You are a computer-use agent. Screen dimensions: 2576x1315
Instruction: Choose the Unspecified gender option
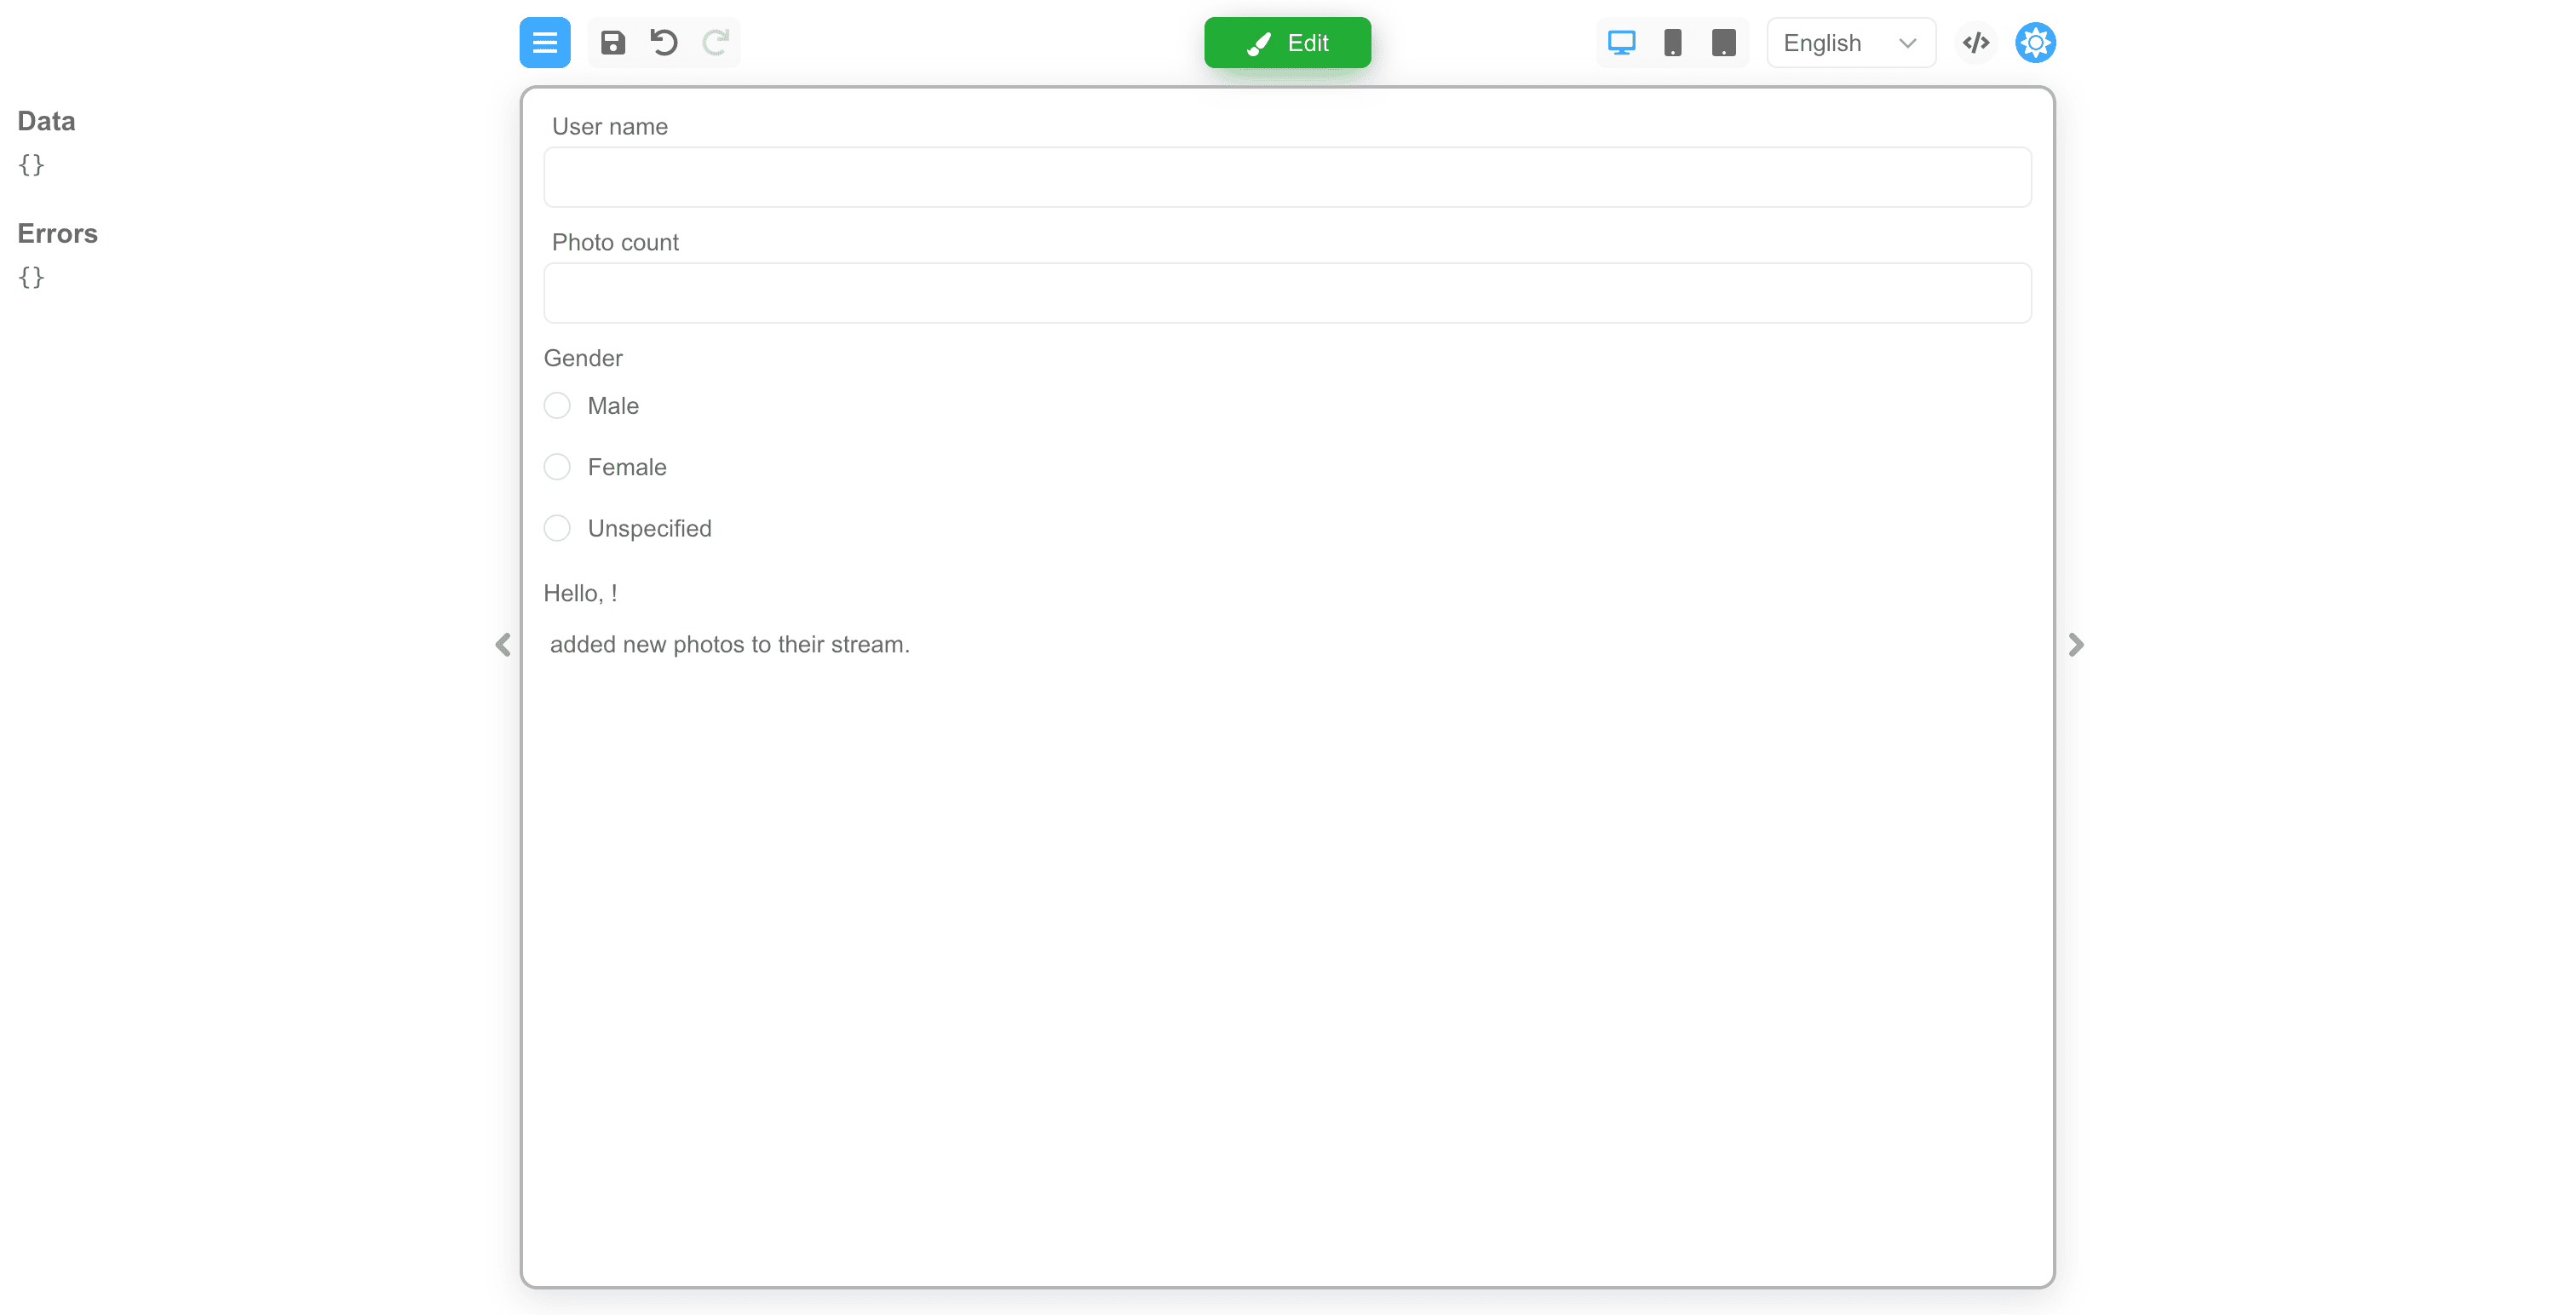pos(557,528)
